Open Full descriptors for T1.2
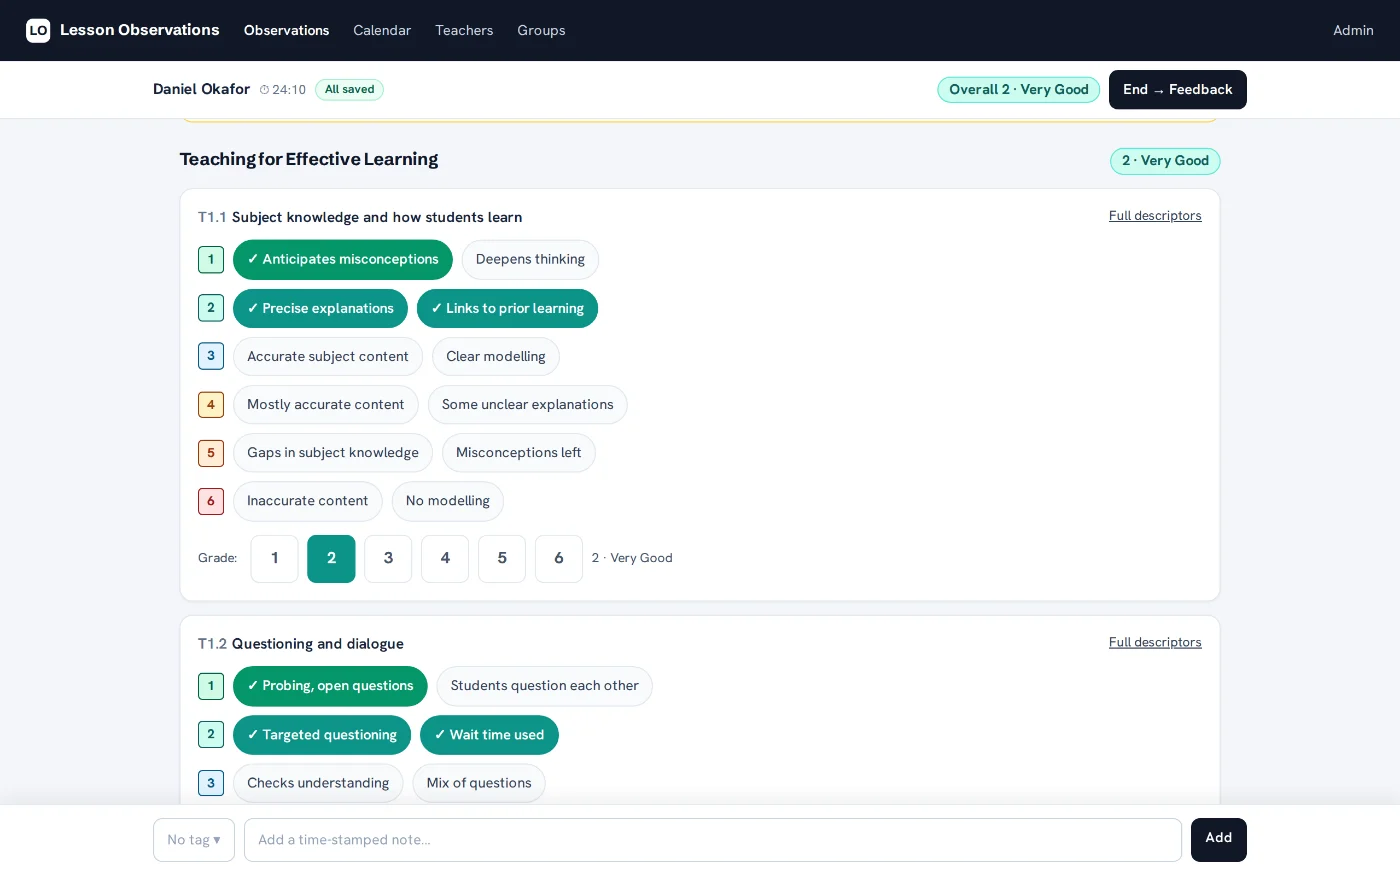Viewport: 1400px width, 875px height. pyautogui.click(x=1155, y=643)
